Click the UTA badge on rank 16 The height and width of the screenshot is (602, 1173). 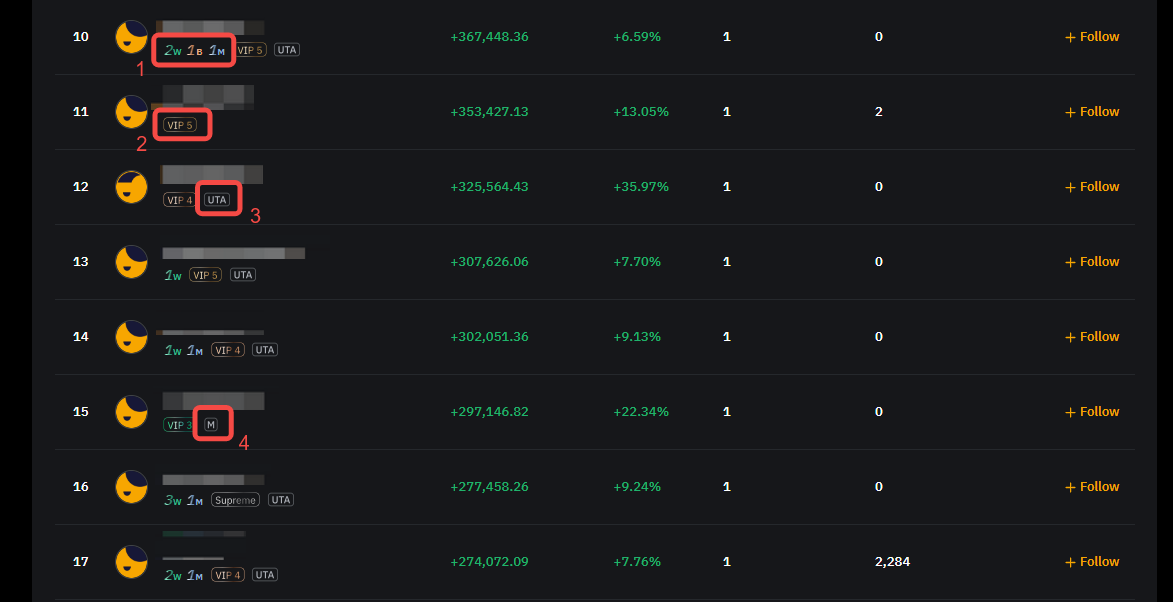[x=280, y=499]
